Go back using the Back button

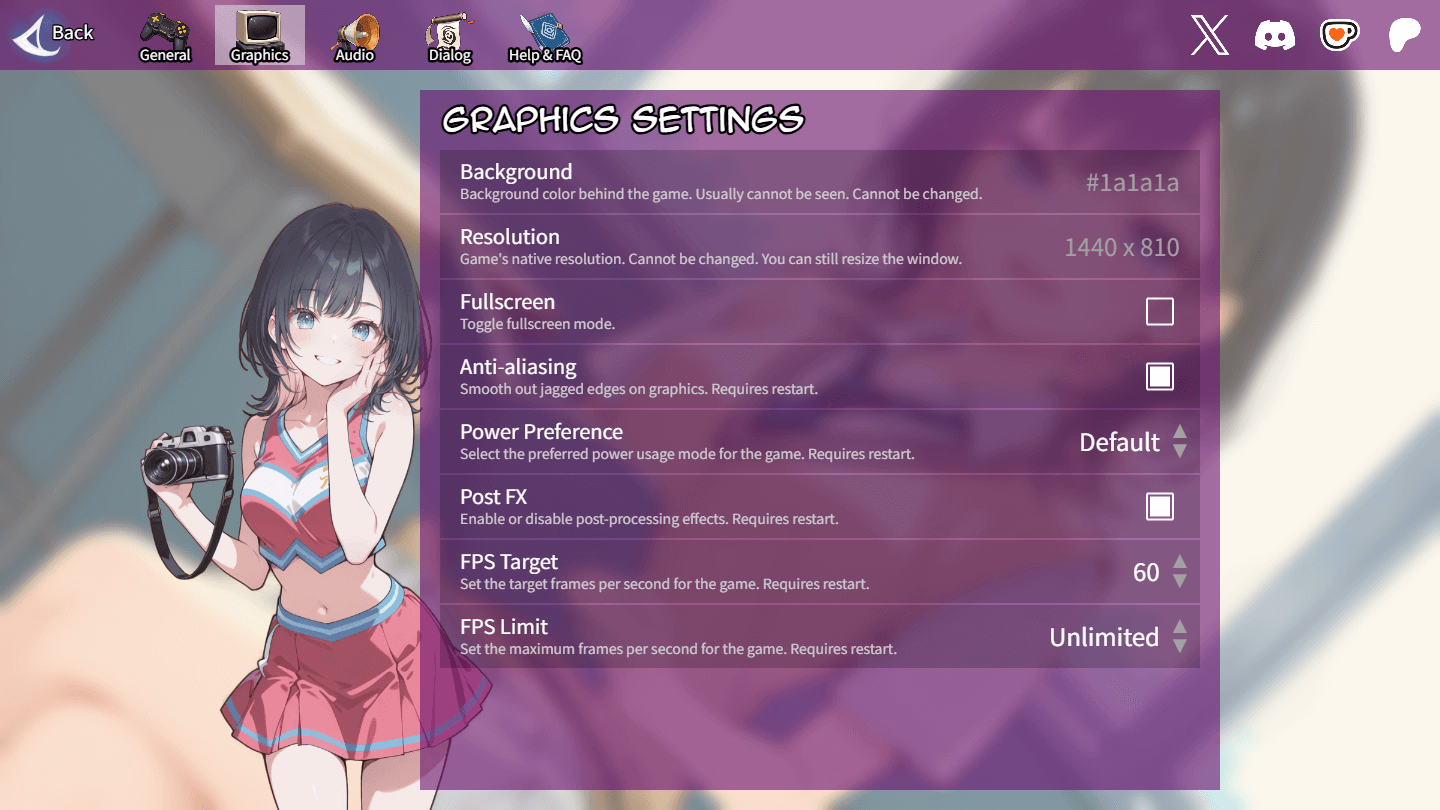[53, 34]
